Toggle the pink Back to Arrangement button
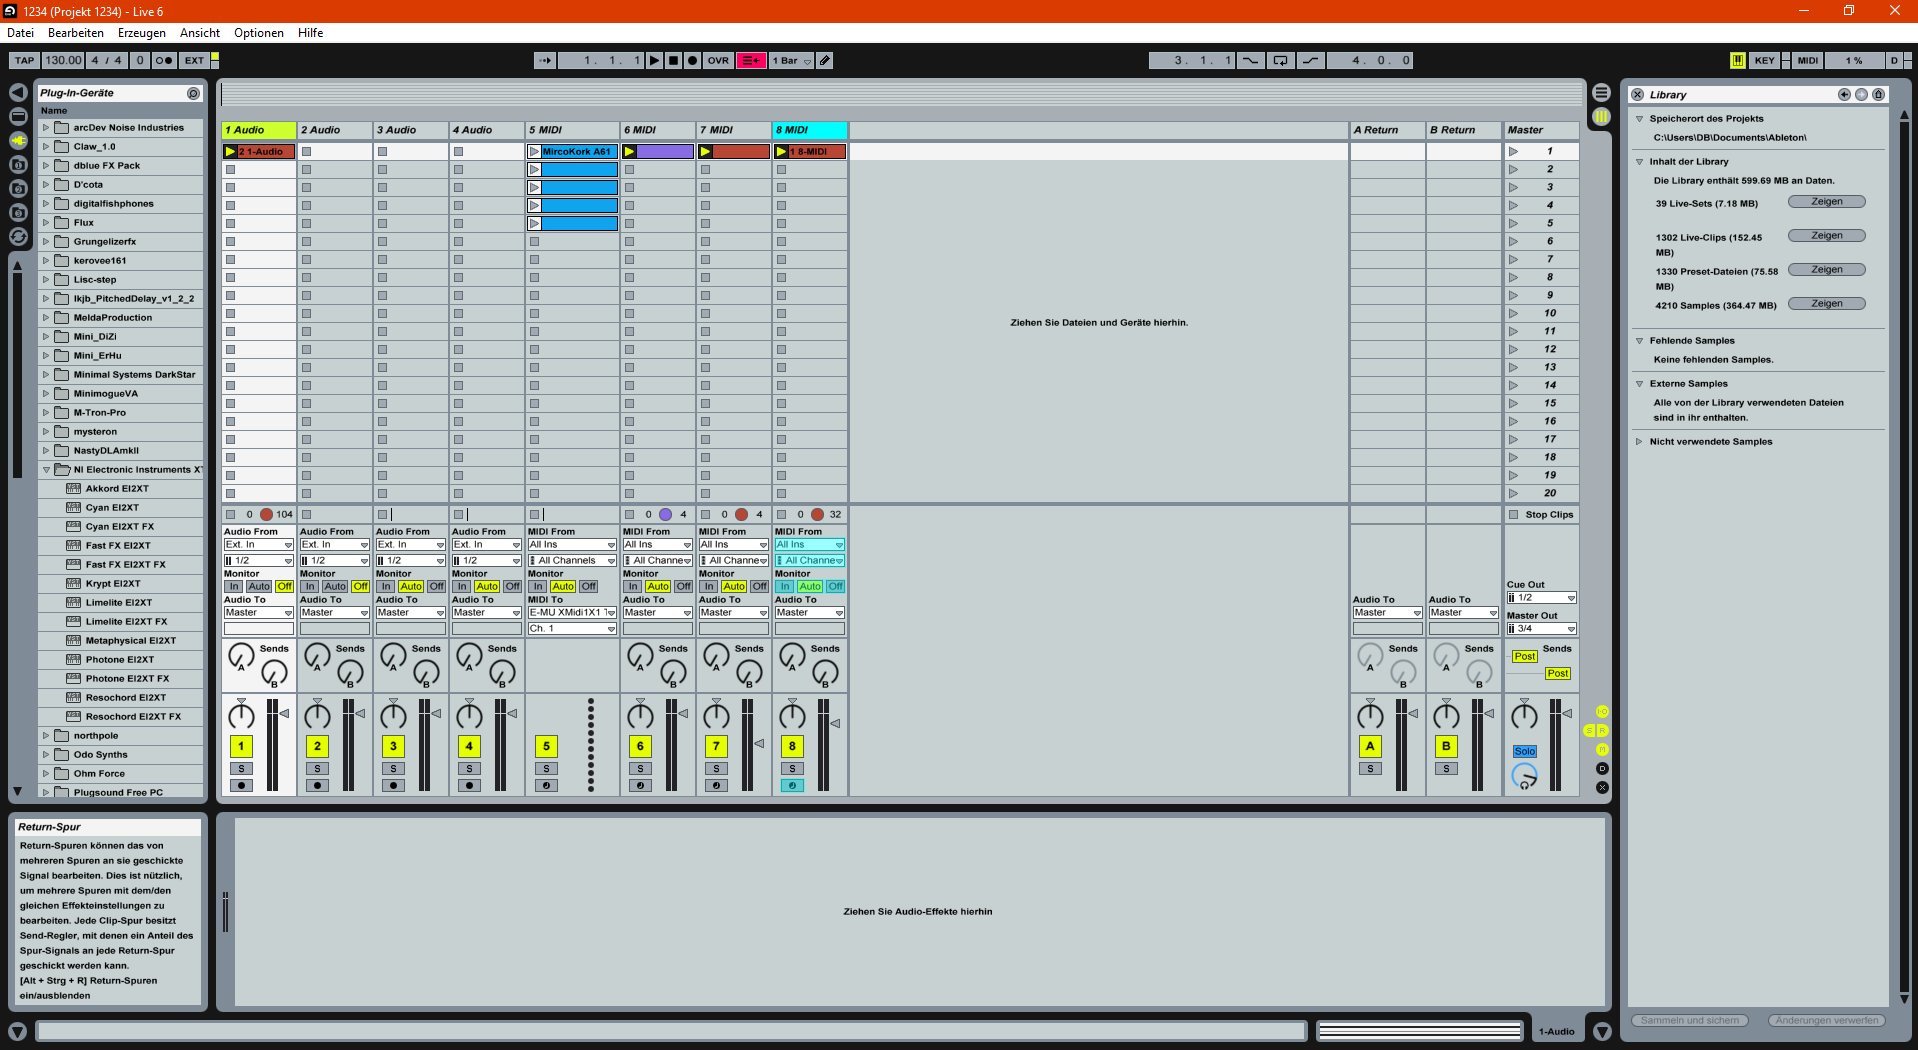 pyautogui.click(x=751, y=60)
